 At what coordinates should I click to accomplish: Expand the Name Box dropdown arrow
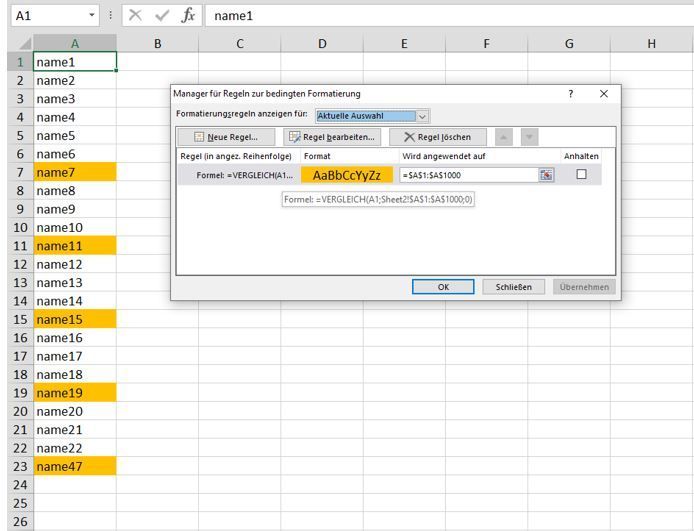(x=92, y=15)
